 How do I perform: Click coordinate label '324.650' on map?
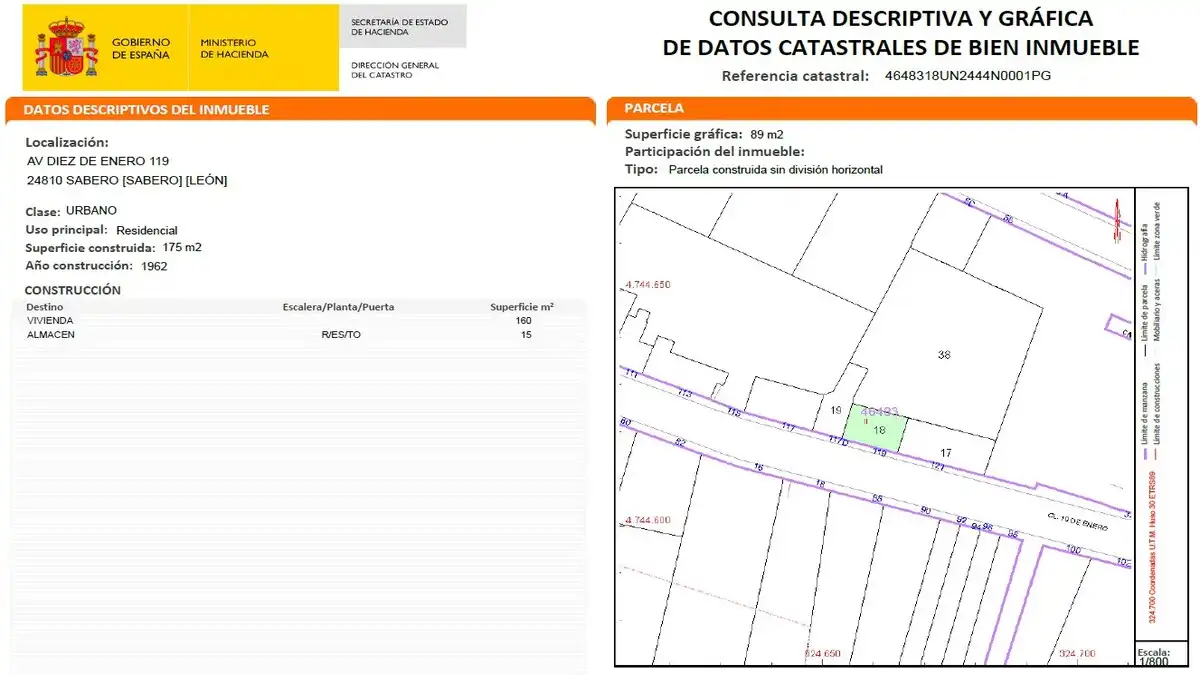point(822,654)
